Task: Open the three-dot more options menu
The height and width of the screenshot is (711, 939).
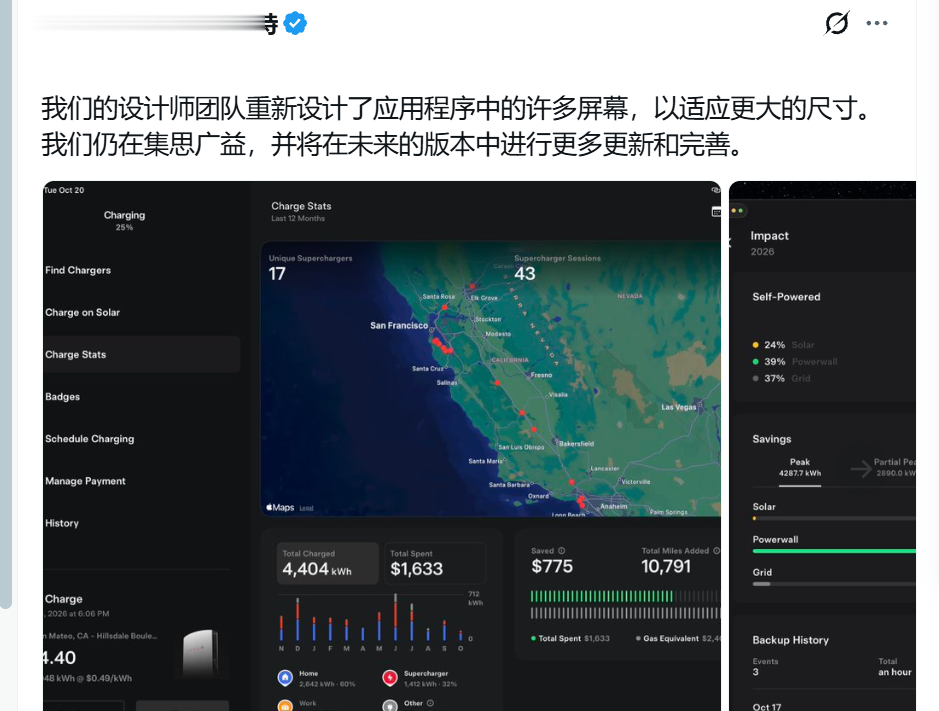Action: (877, 23)
